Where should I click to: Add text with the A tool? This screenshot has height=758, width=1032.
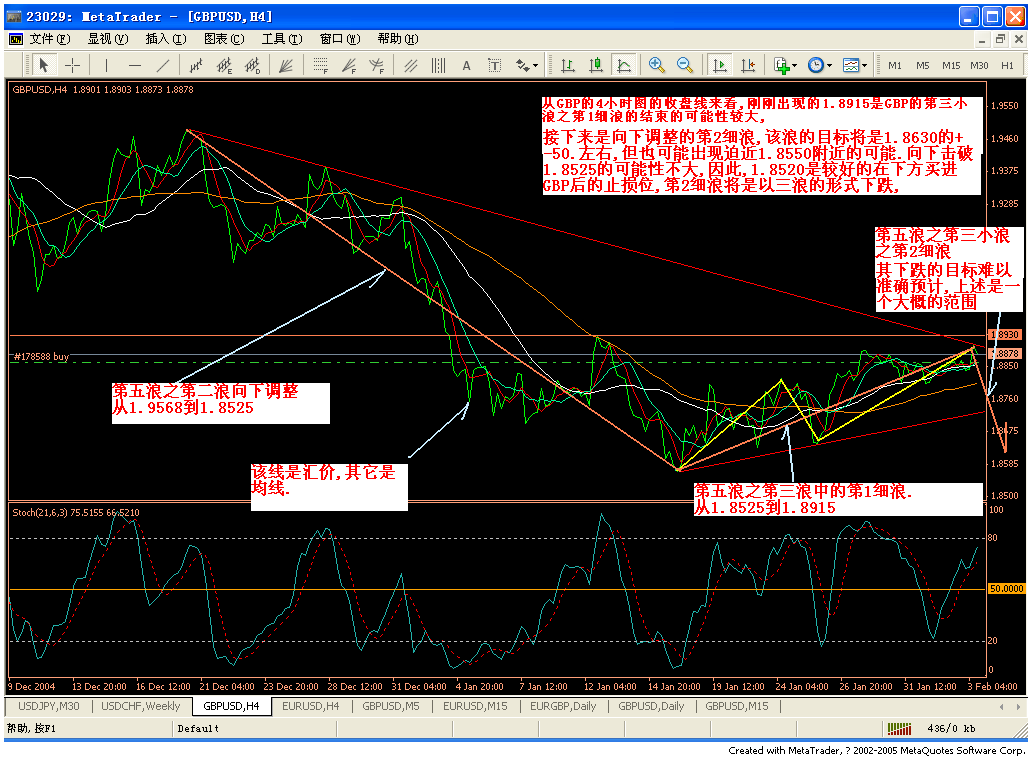[x=467, y=65]
